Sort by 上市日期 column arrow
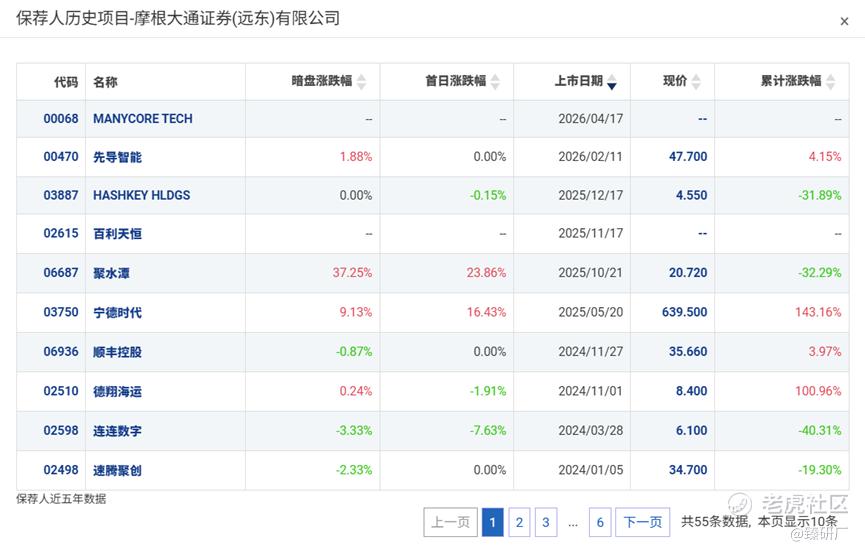 pos(612,82)
